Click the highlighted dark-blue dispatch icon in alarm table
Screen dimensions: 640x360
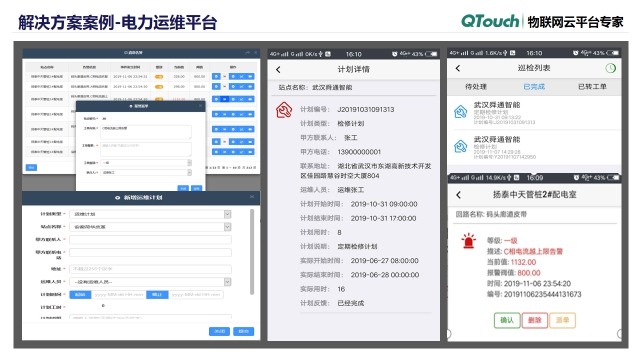pos(224,99)
